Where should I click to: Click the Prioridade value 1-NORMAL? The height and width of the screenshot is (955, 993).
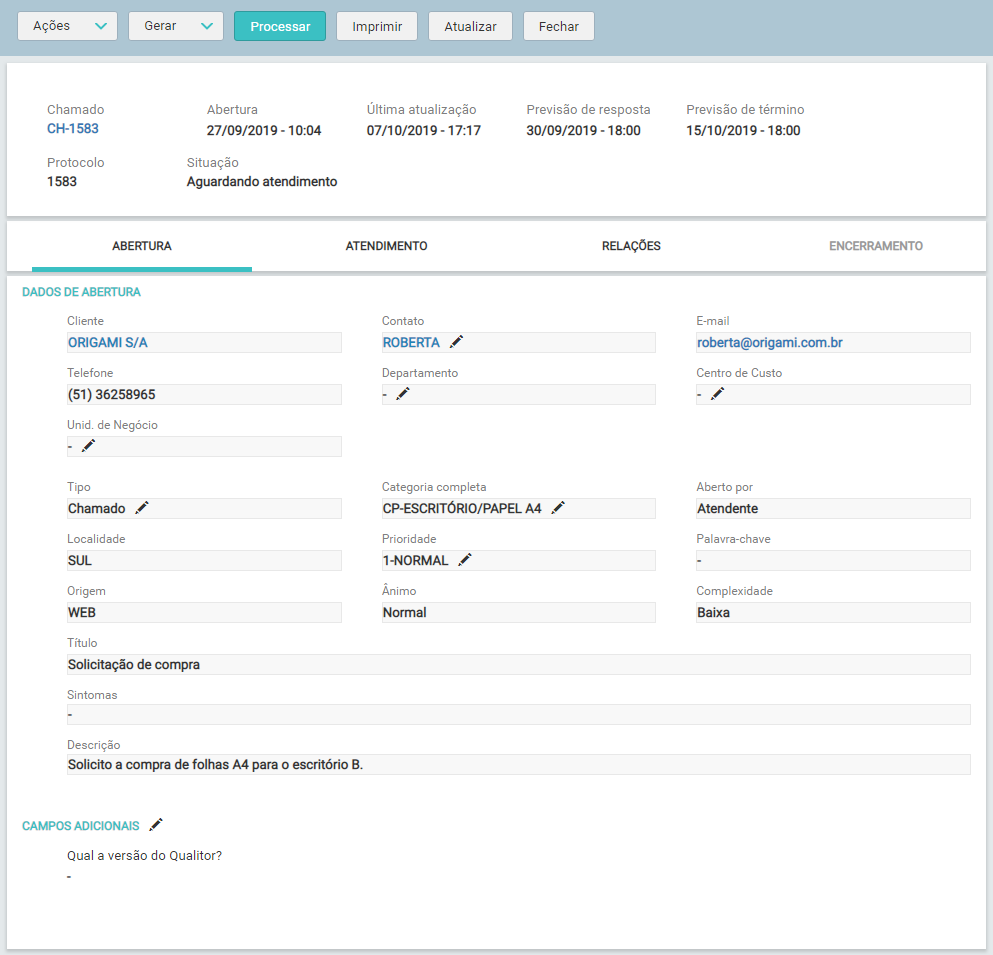coord(415,560)
